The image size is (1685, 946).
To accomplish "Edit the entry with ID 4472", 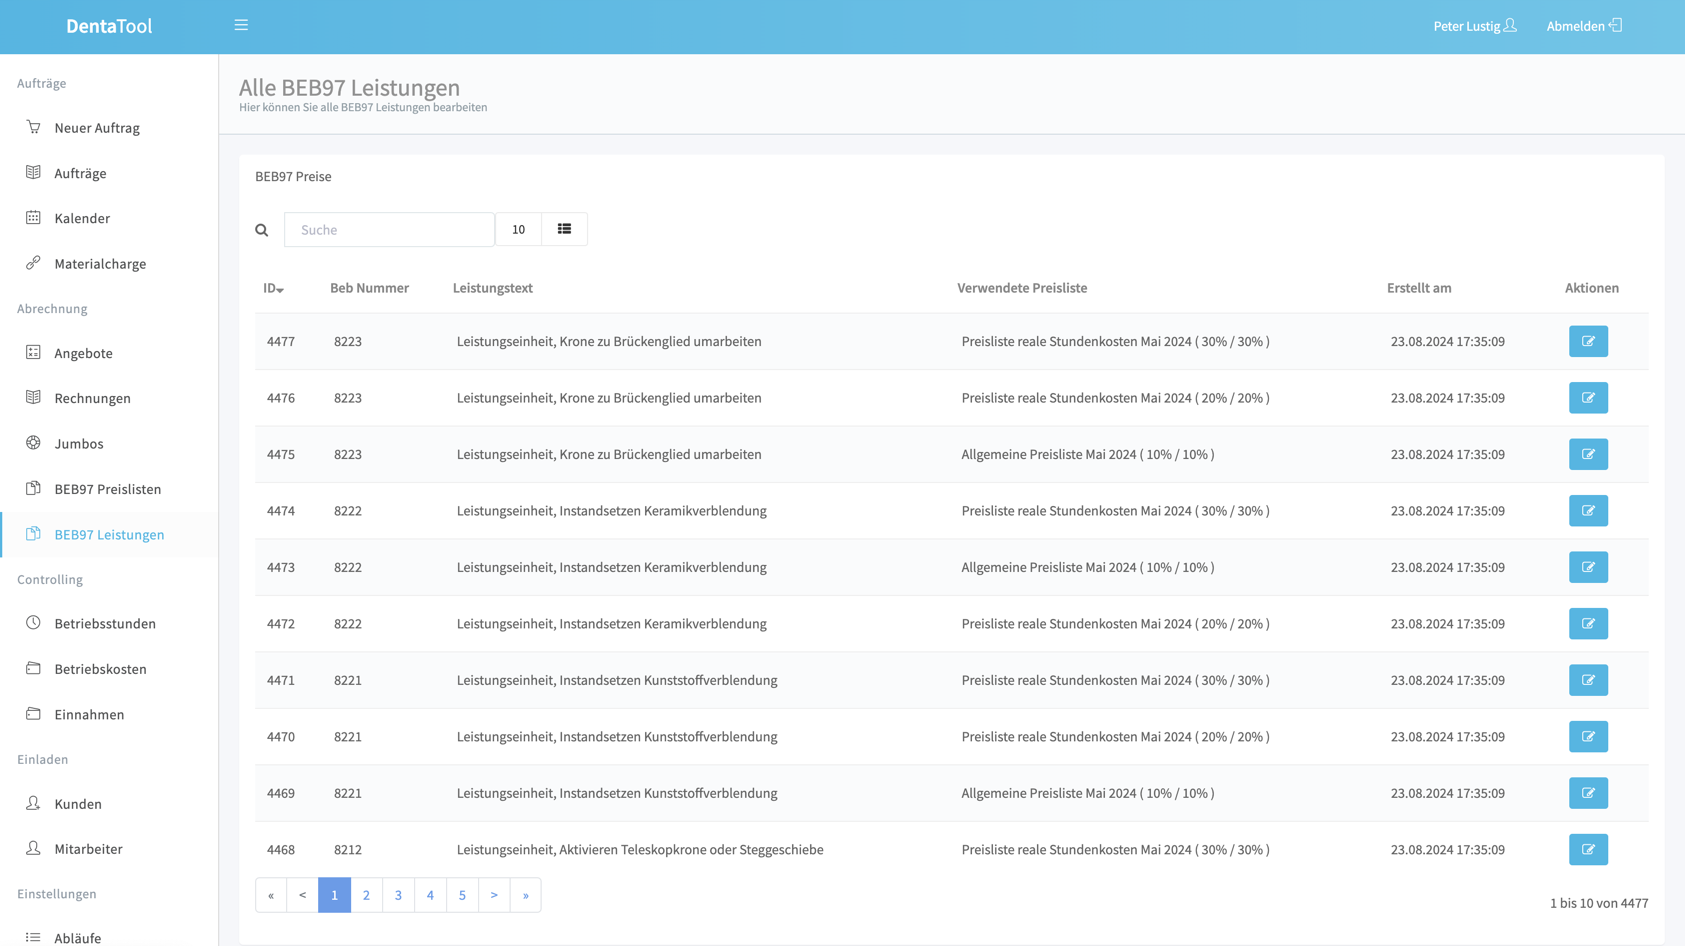I will [x=1588, y=624].
